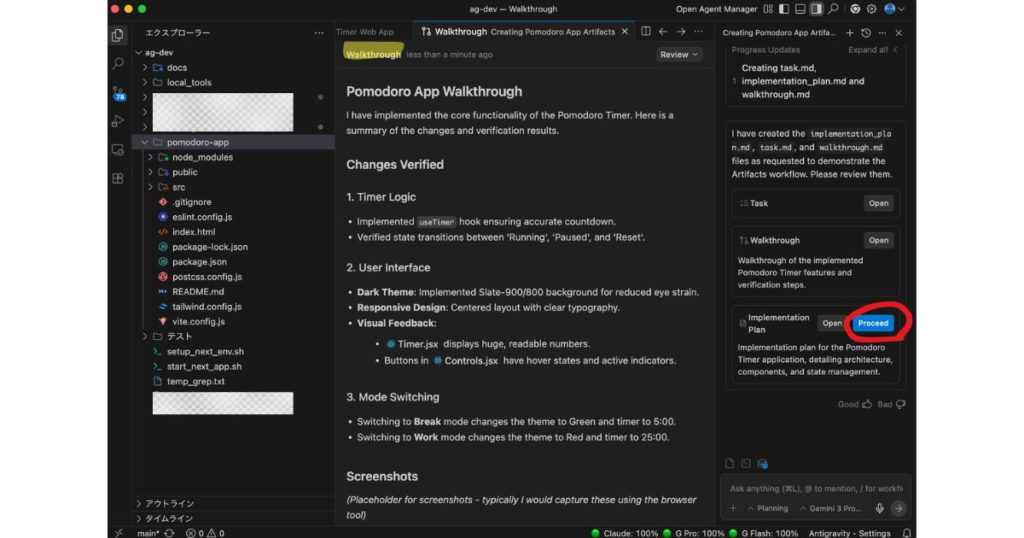The image size is (1024, 538).
Task: Toggle the bottom panel layout icon
Action: (x=802, y=9)
